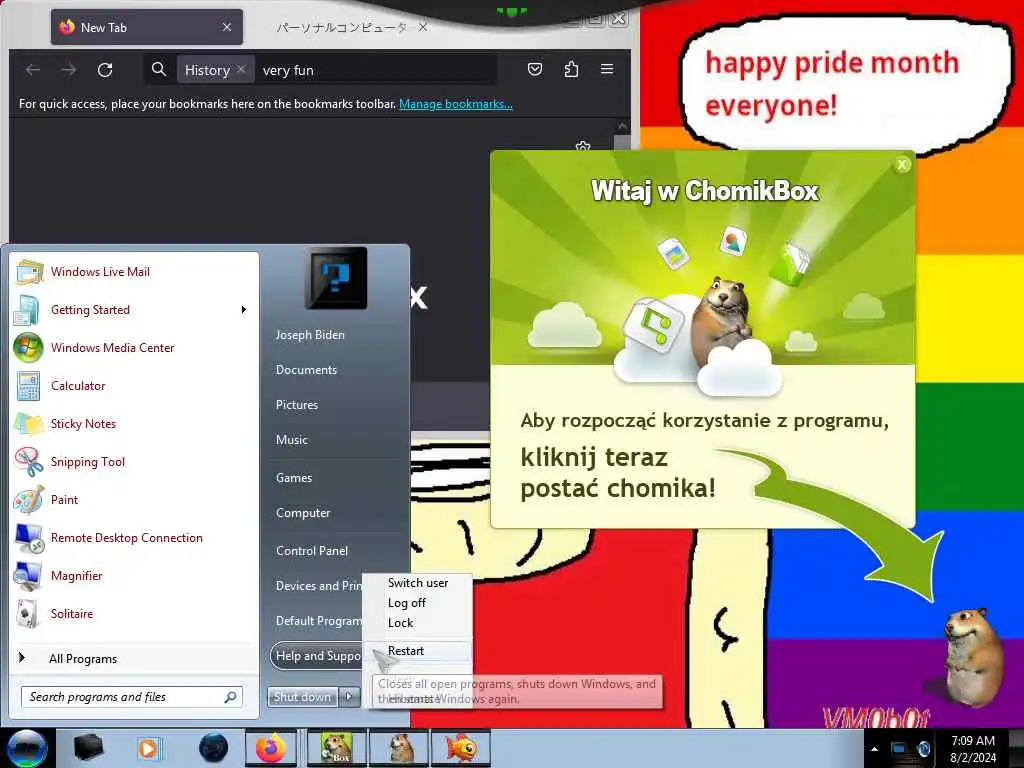This screenshot has height=768, width=1024.
Task: Switch to Firefox in the taskbar
Action: (271, 748)
